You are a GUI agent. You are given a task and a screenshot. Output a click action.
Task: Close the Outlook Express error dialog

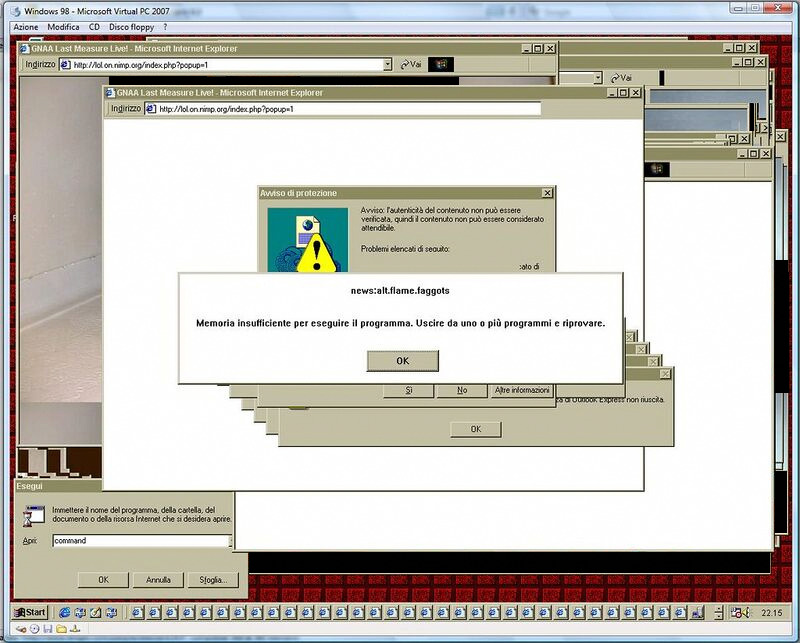pos(665,374)
